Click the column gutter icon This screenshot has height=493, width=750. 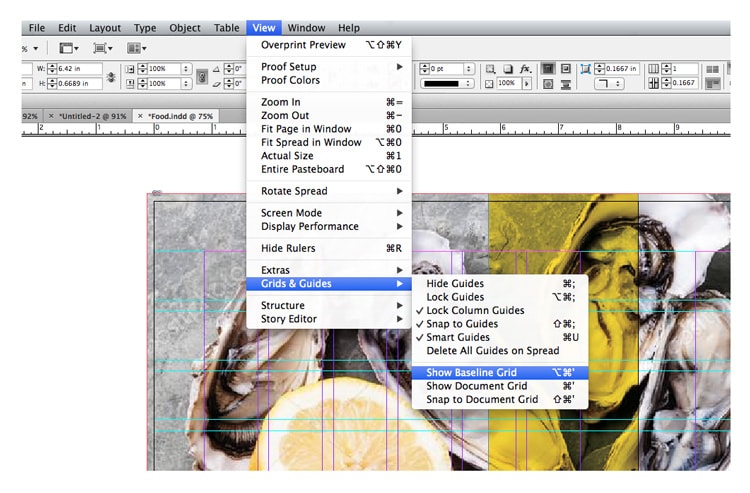coord(653,83)
